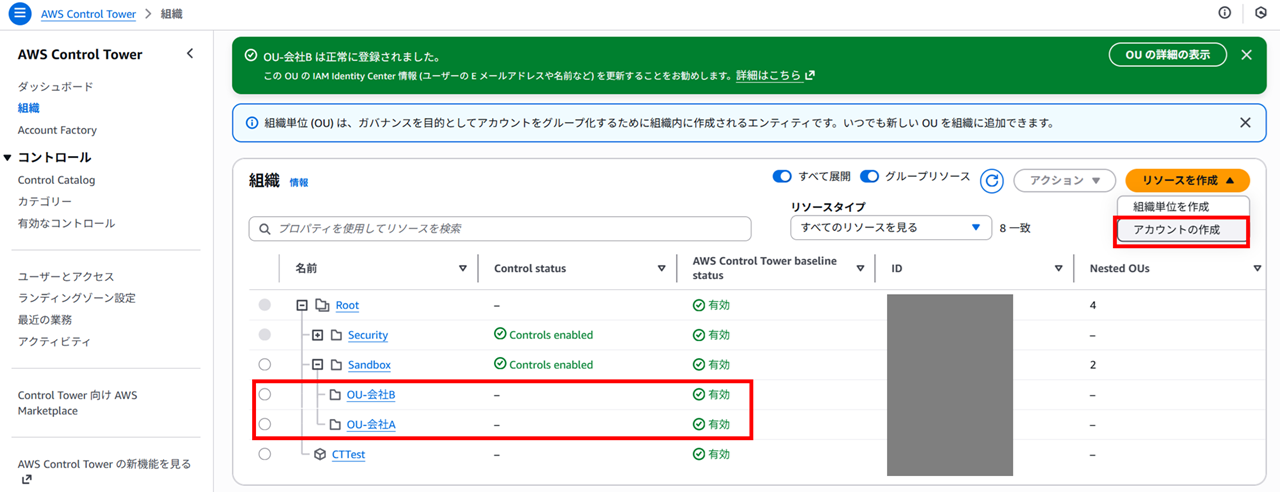
Task: Choose 組織単位を作成 menu option
Action: pos(1183,206)
